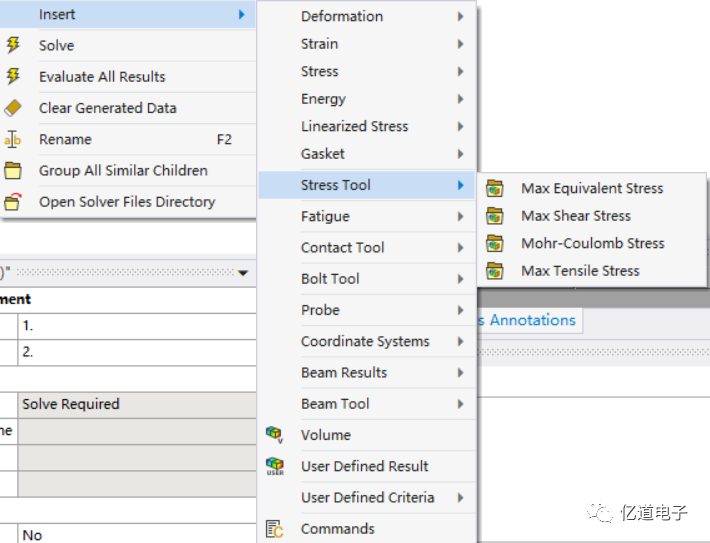Insert Max Equivalent Stress tool

[x=592, y=188]
